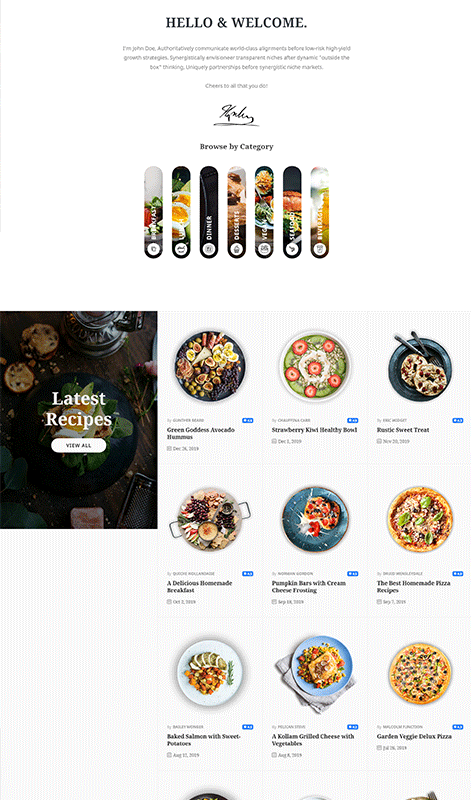Open the Beverages drink cup icon

click(x=319, y=249)
